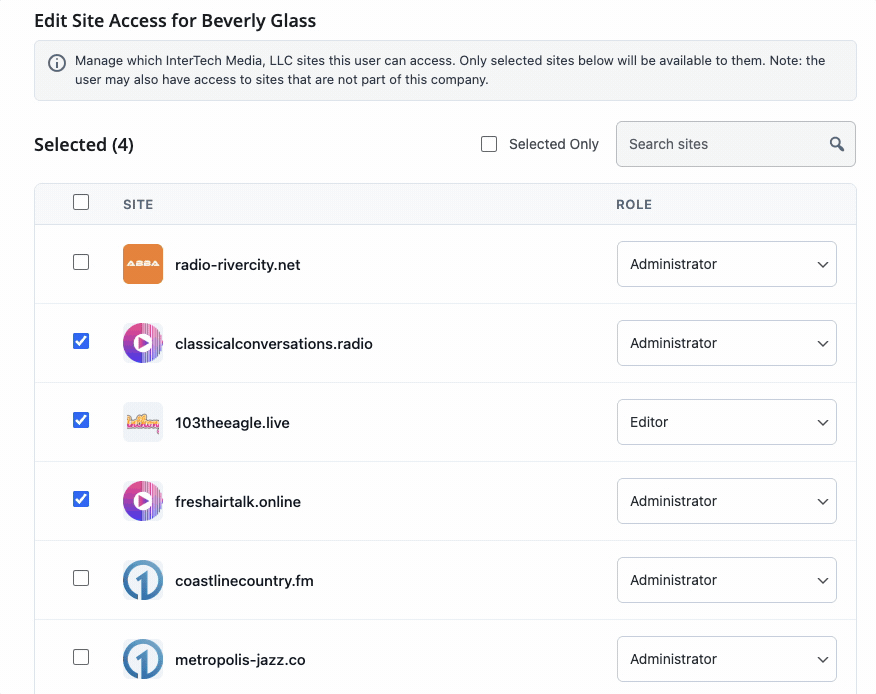Click the SITE column header

click(138, 204)
